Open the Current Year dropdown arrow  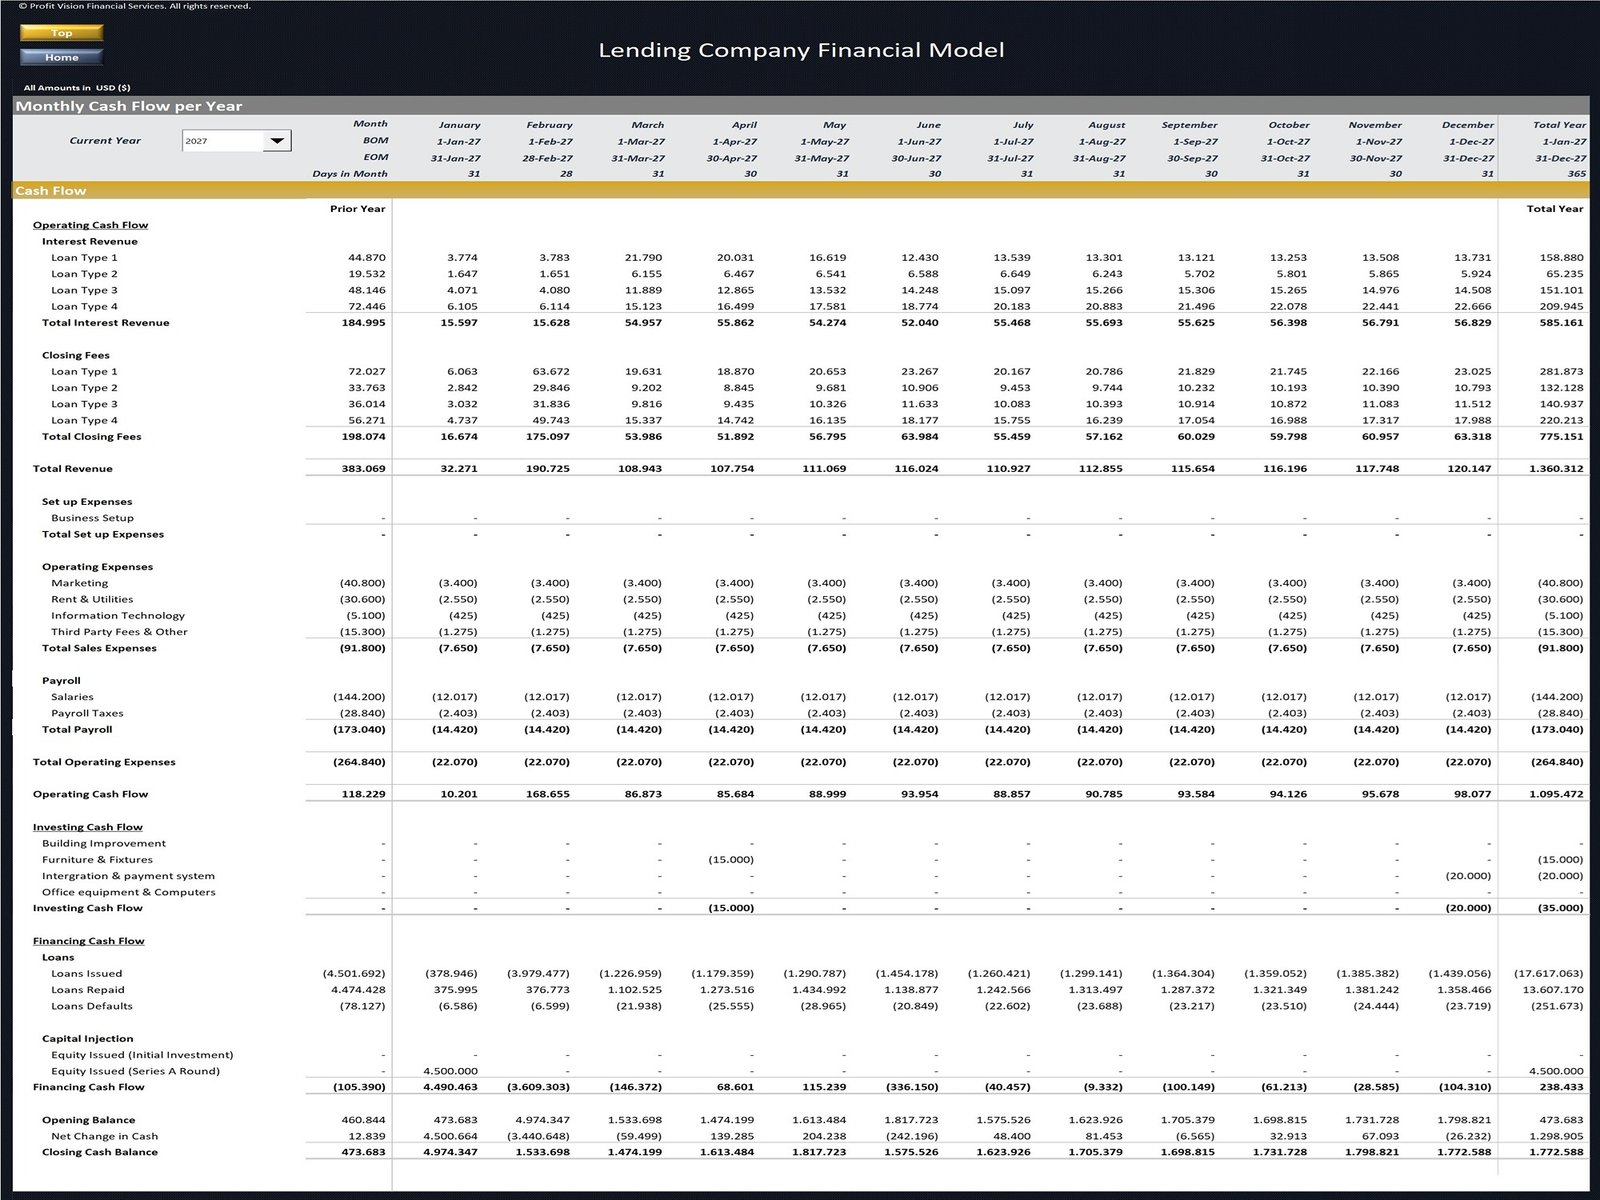(x=277, y=141)
